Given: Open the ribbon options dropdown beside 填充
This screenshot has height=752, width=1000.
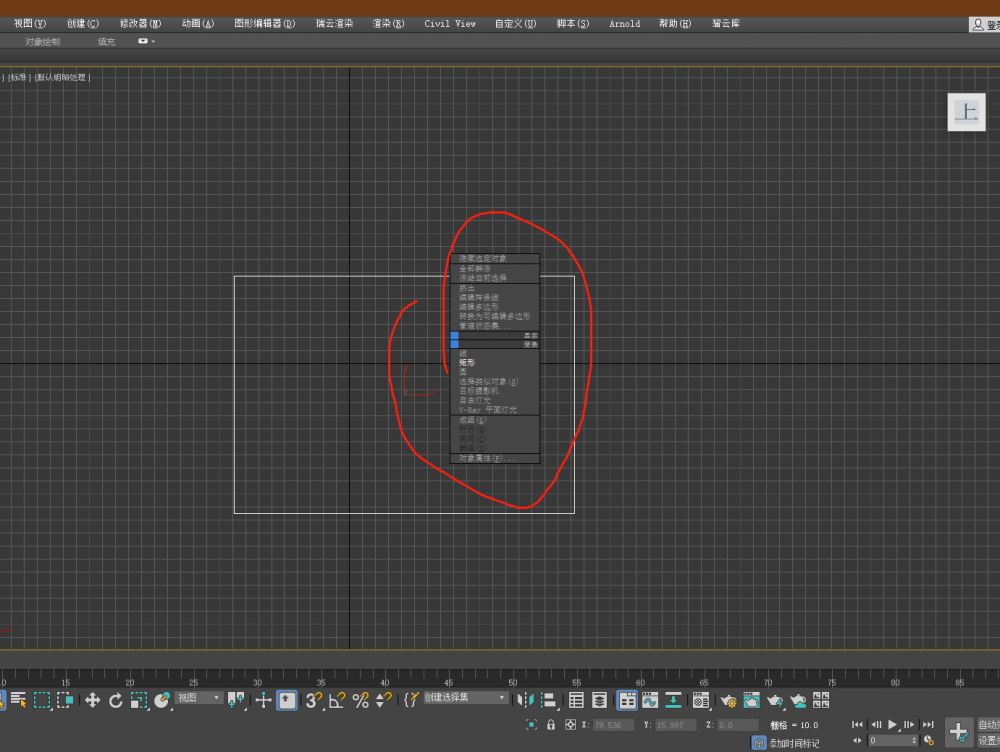Looking at the screenshot, I should coord(146,41).
